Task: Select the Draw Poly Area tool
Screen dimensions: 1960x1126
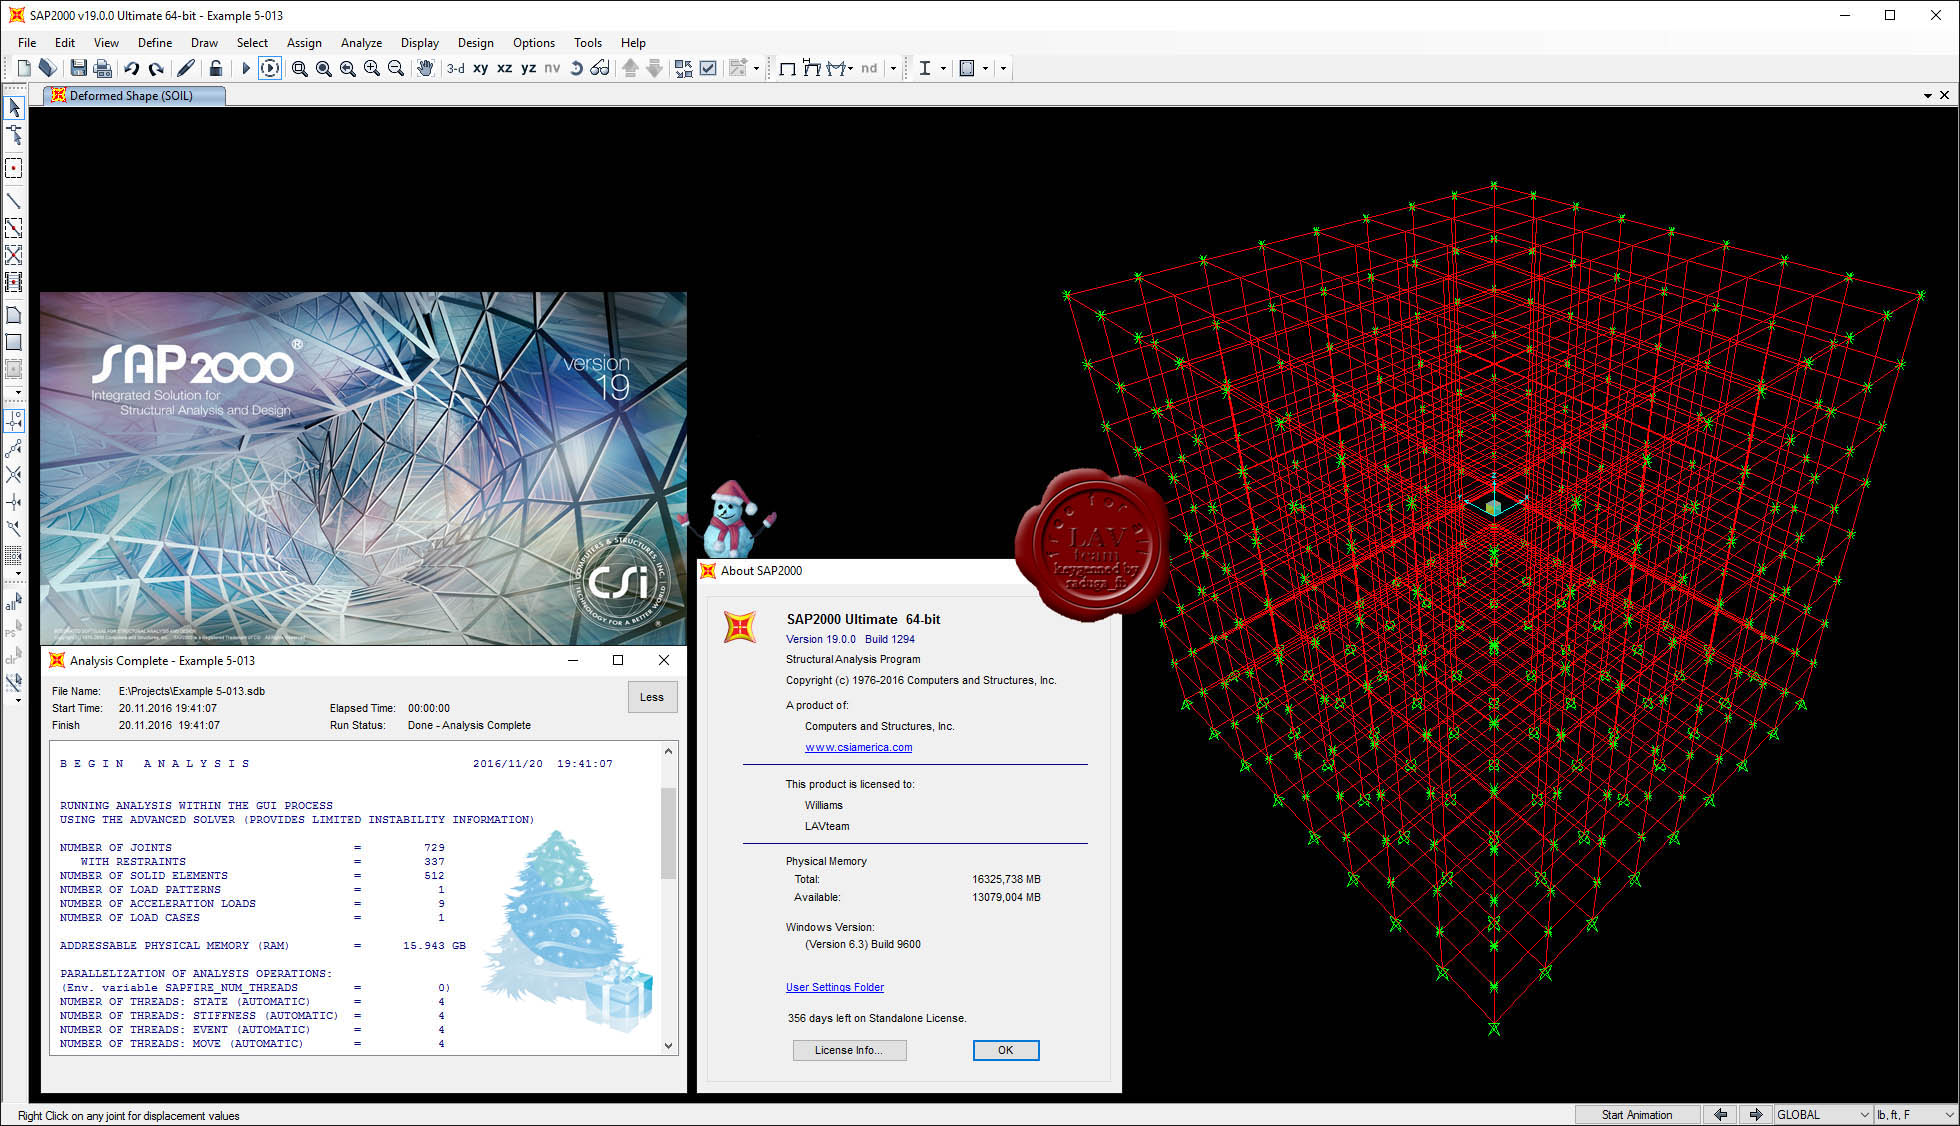Action: [x=14, y=314]
